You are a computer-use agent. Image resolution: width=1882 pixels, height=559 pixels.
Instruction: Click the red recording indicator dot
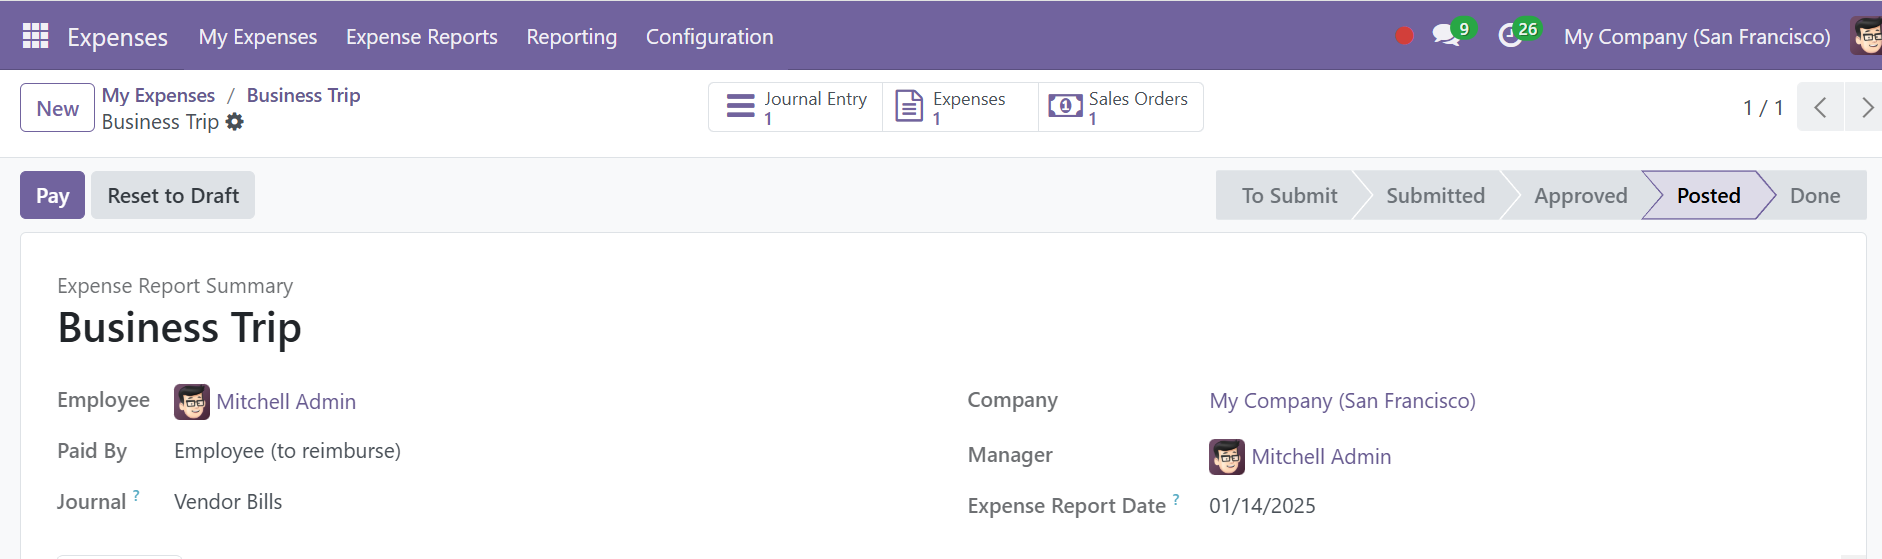point(1404,36)
